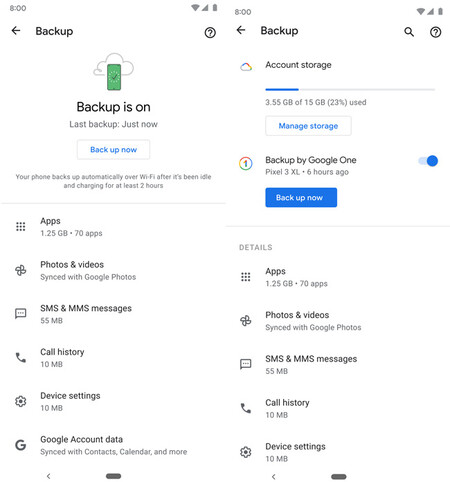Open Manage storage
450x482 pixels.
tap(308, 126)
